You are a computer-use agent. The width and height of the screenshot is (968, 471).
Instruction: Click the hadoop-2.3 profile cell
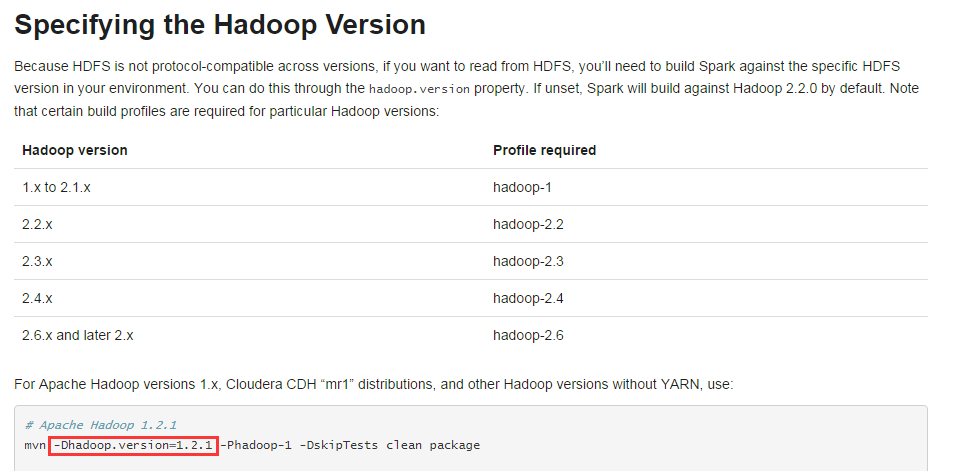528,261
